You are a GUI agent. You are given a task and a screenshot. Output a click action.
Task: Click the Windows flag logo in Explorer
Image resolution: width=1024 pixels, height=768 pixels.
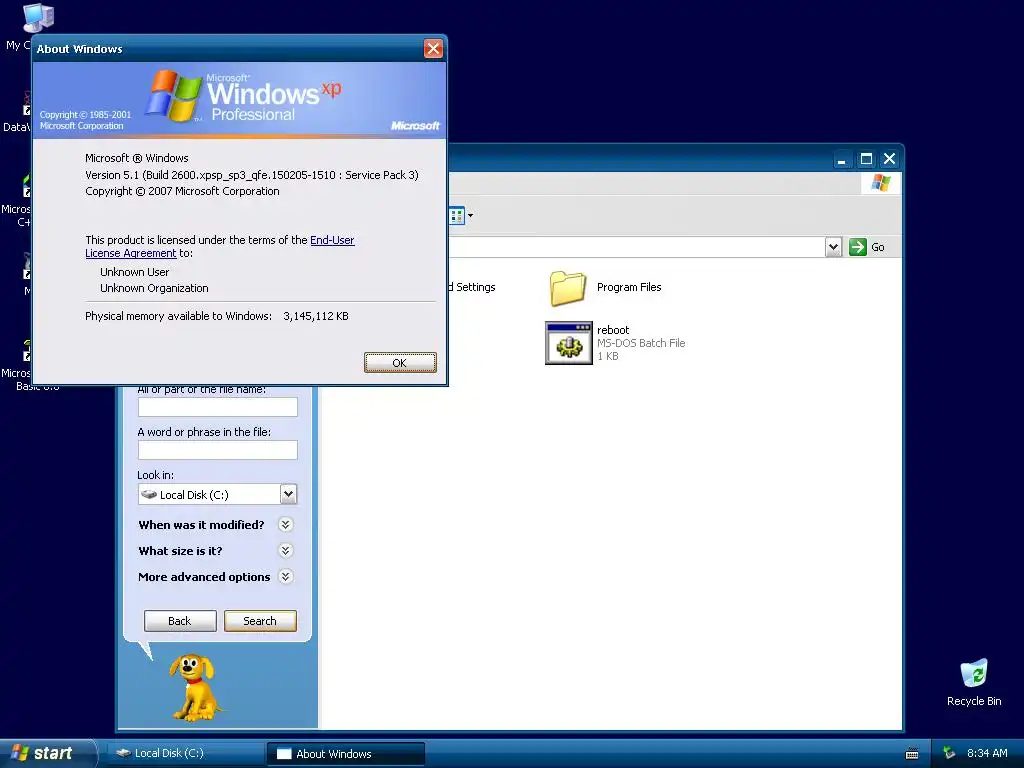click(x=880, y=183)
